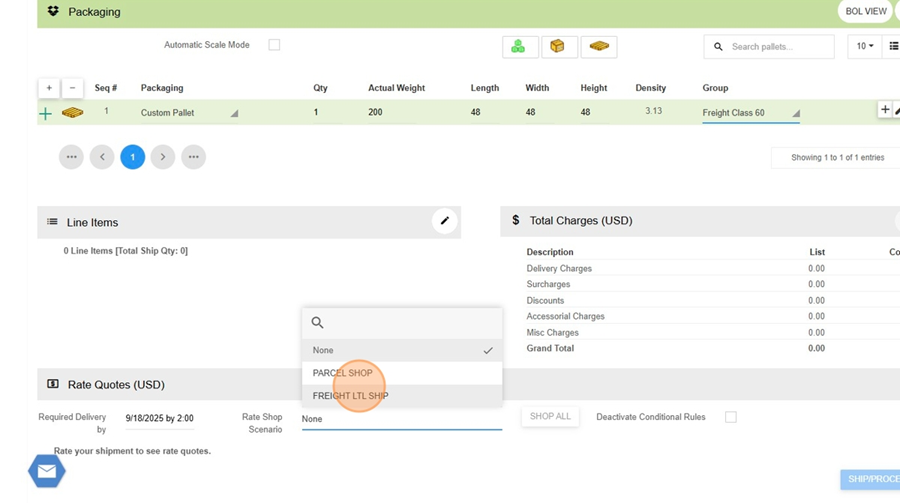Click the plus button above Seq column
The image size is (900, 503).
click(49, 88)
